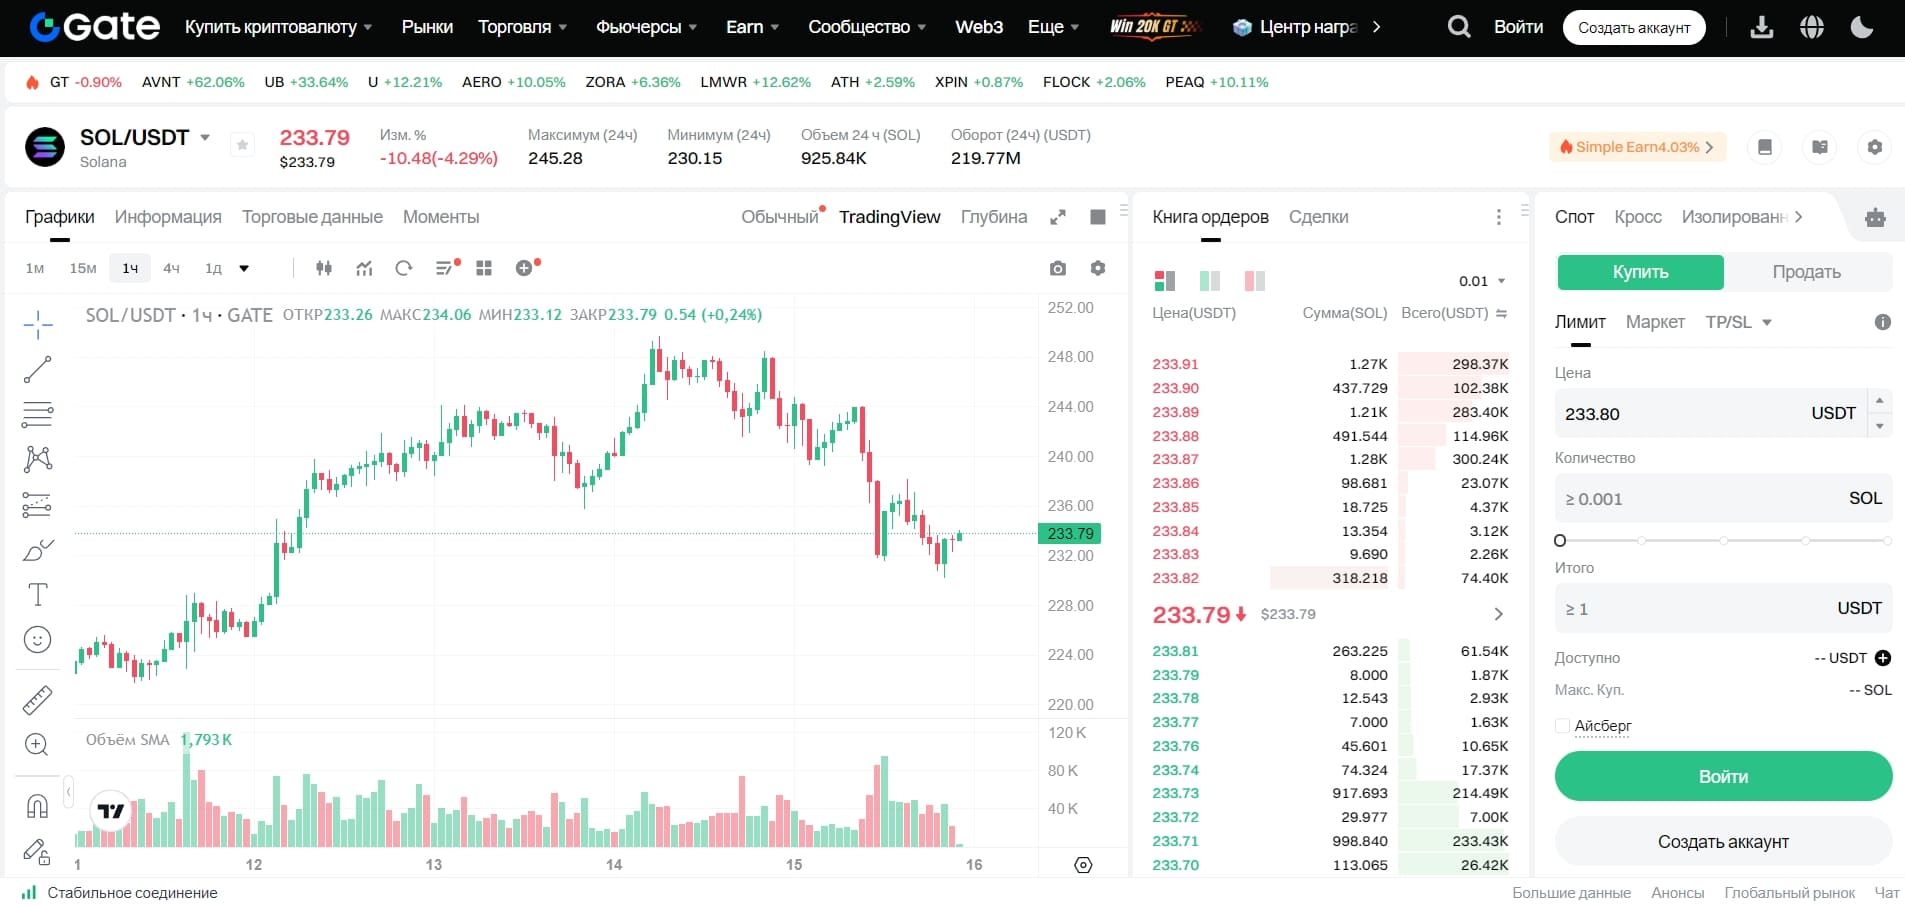Open the SOL/USDT pair dropdown
1905x905 pixels.
(205, 137)
